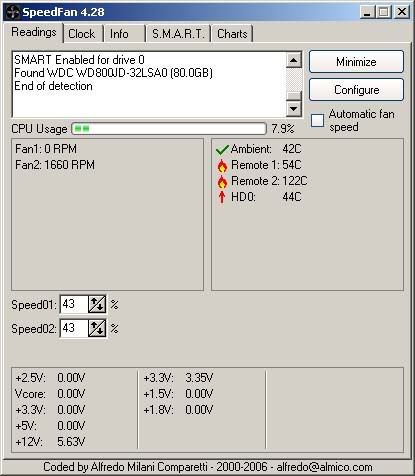Click the Speed01 up/down spinner arrows
This screenshot has height=476, width=415.
click(x=97, y=304)
